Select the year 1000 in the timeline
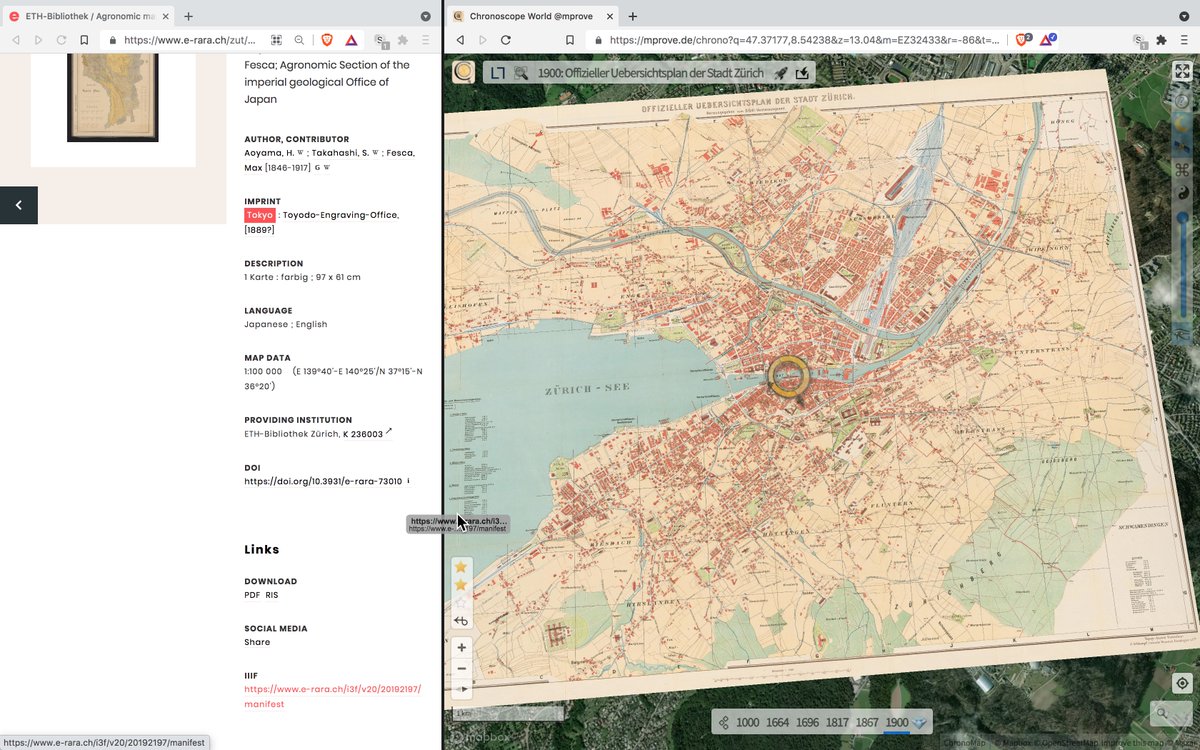This screenshot has width=1200, height=750. [x=748, y=722]
